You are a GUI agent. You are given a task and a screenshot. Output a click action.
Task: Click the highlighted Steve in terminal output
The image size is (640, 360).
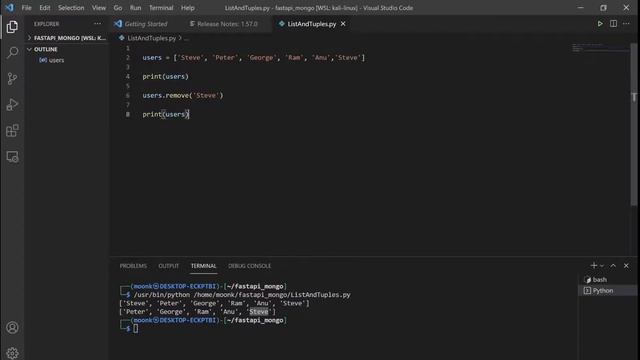coord(259,311)
